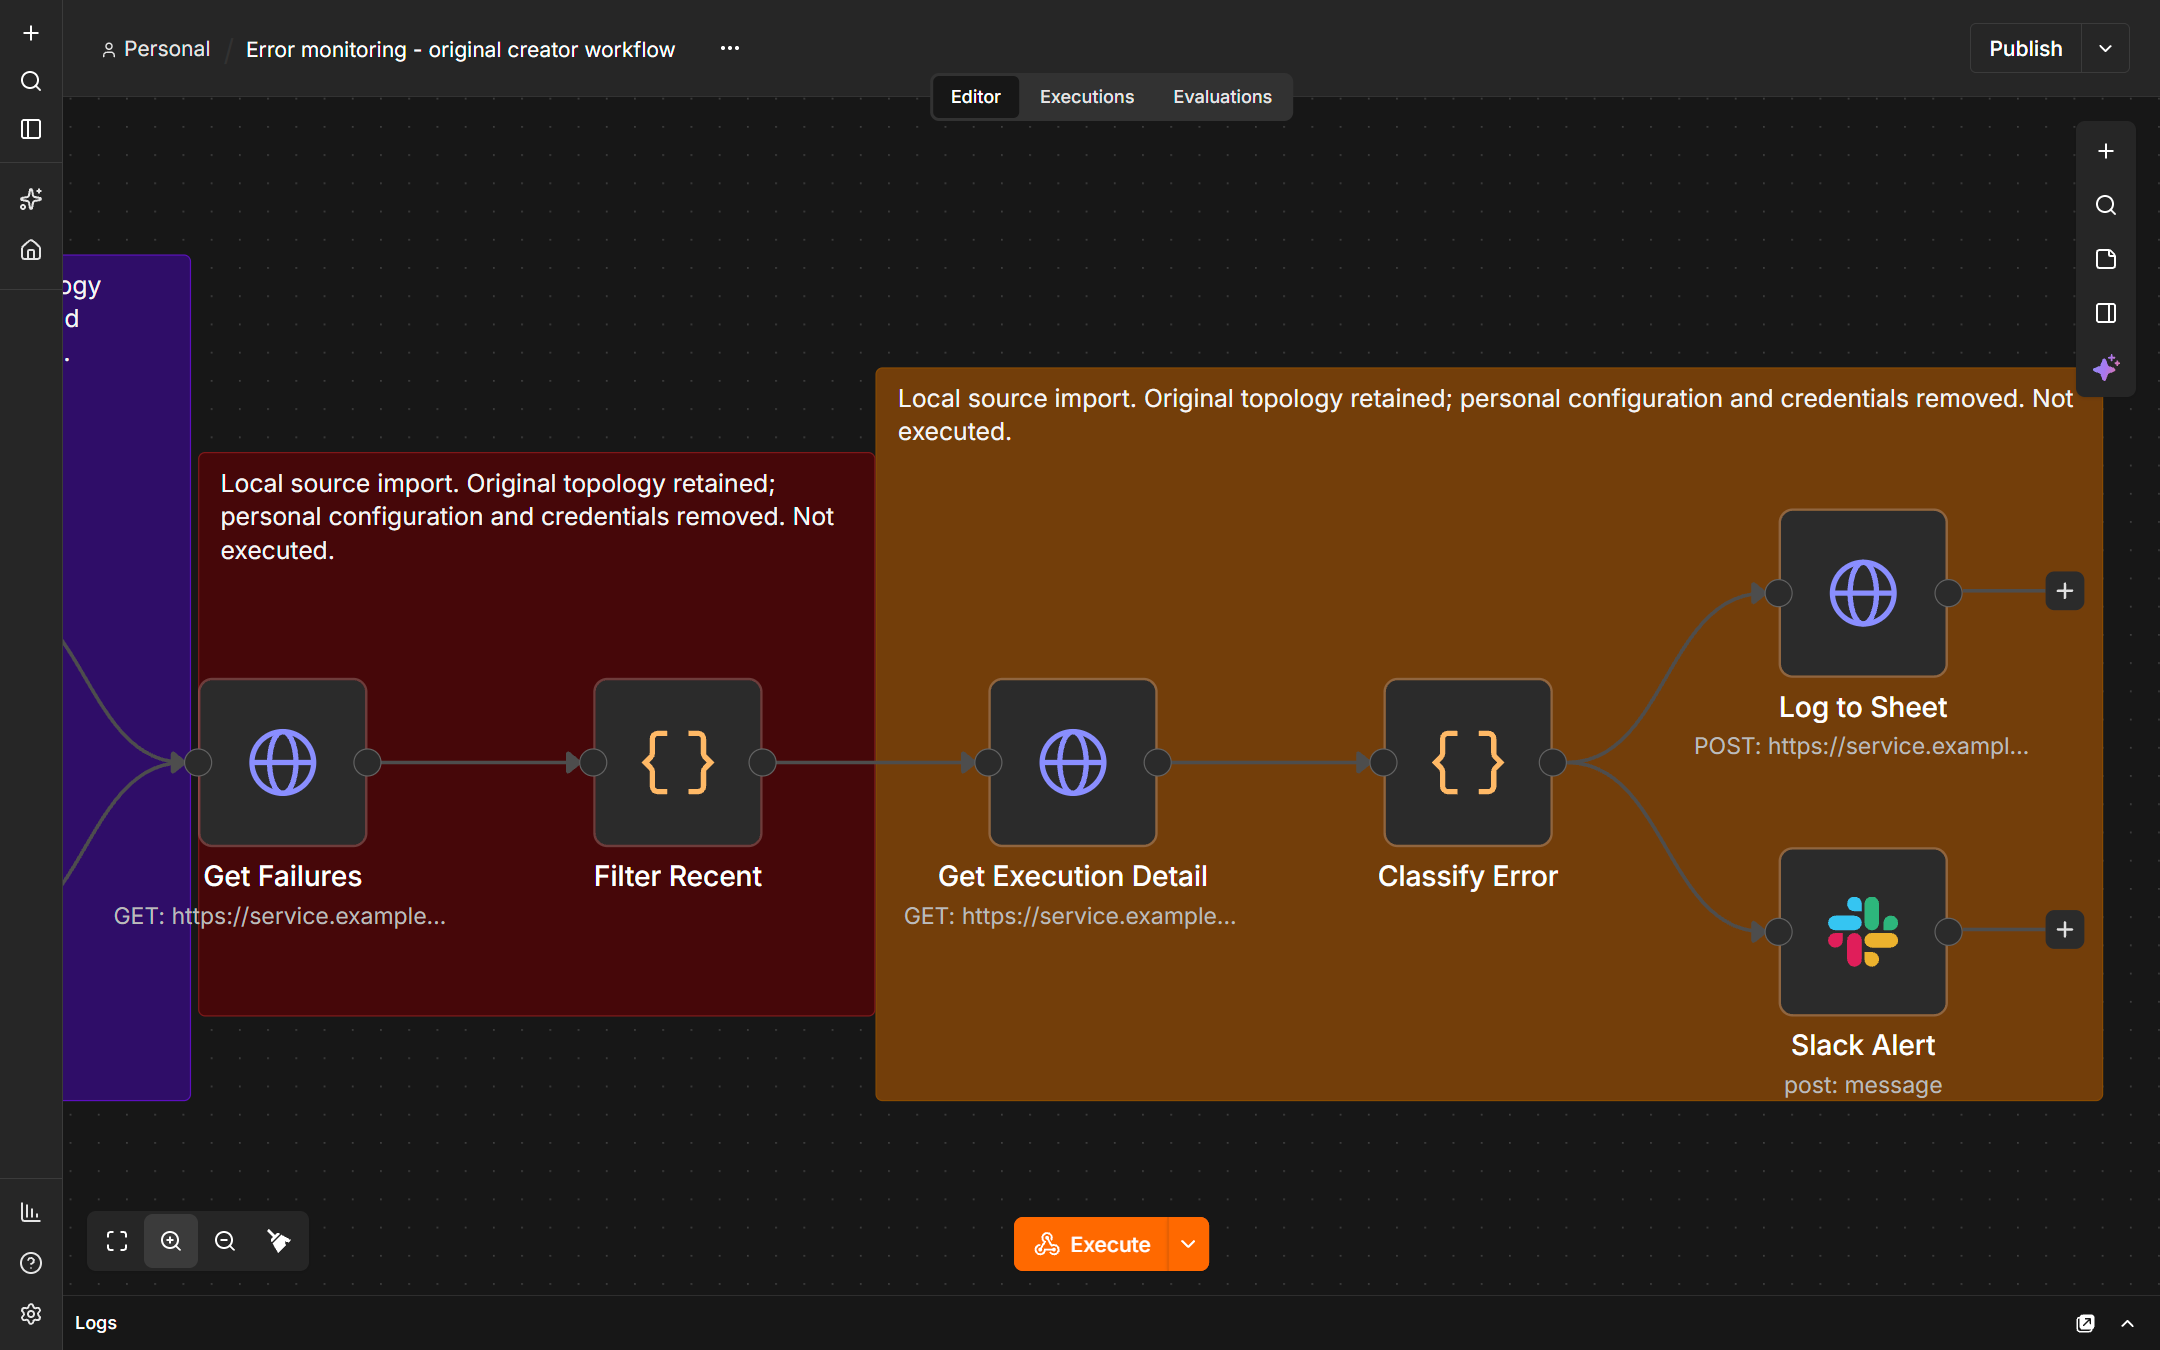Select the Filter Recent node
Viewport: 2160px width, 1350px height.
(x=678, y=762)
